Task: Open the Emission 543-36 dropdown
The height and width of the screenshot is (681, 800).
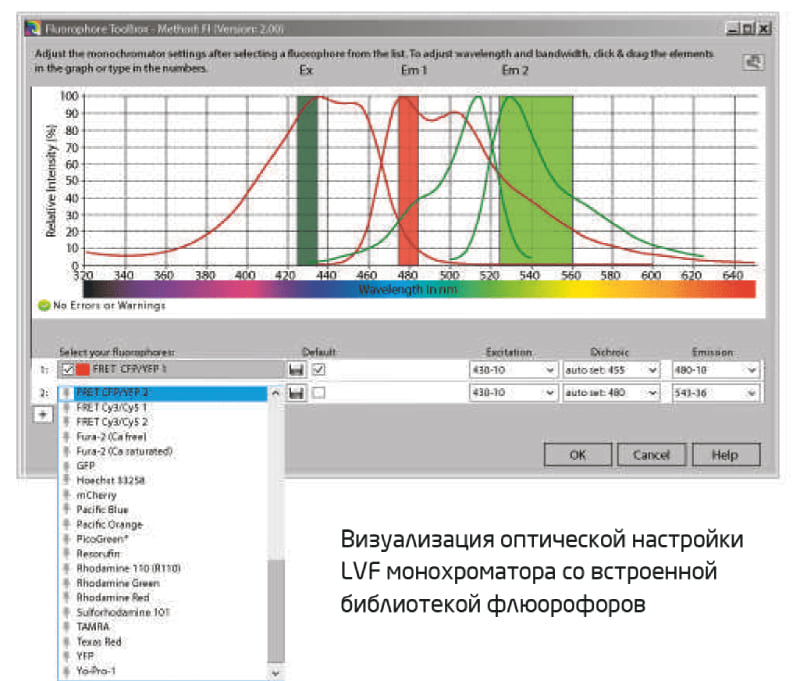Action: click(752, 393)
